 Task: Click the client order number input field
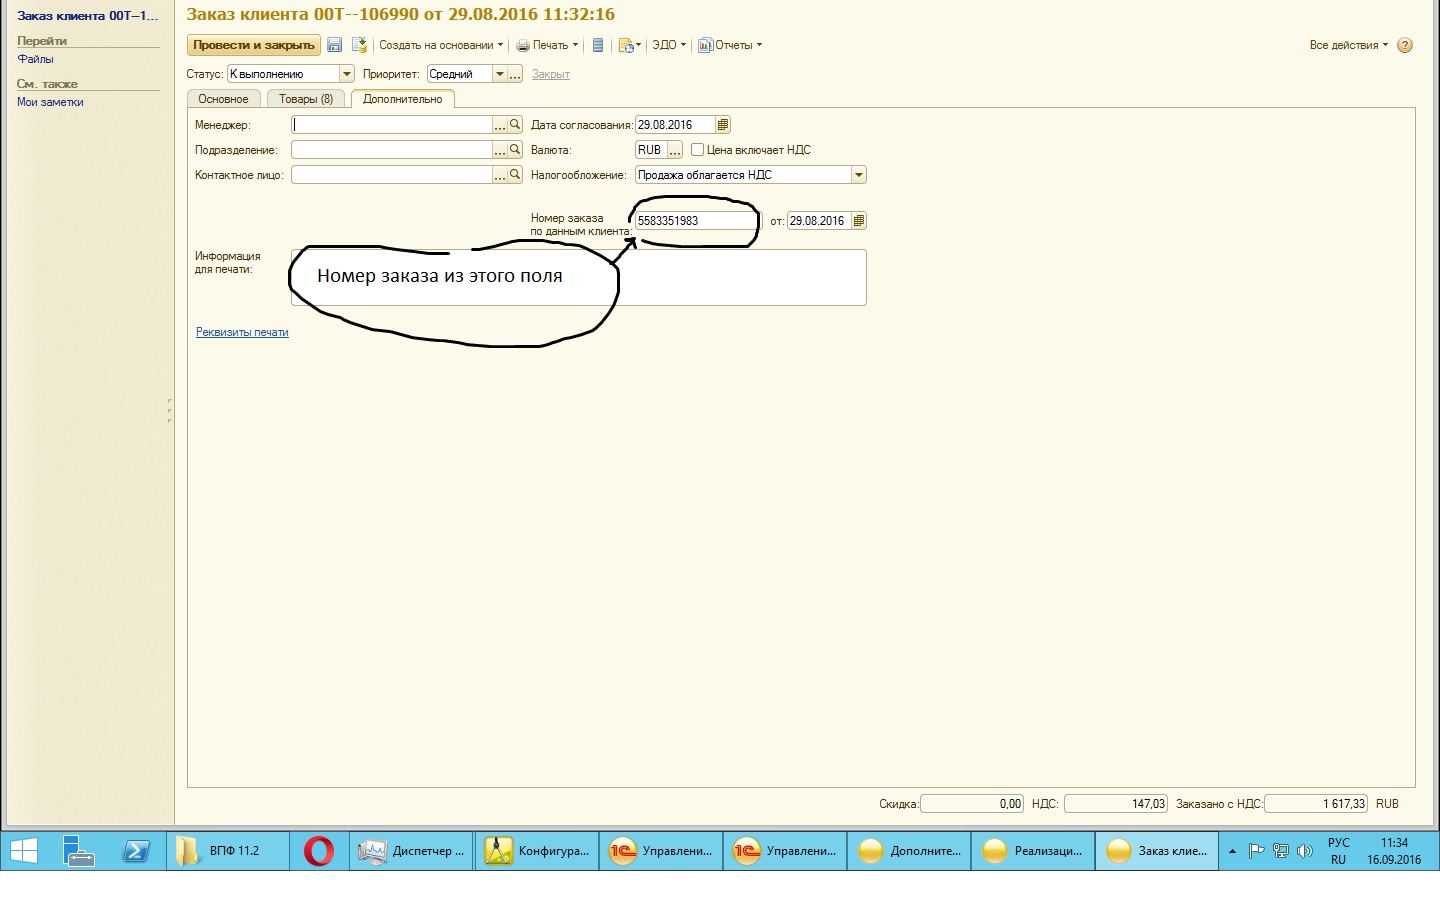(x=695, y=221)
